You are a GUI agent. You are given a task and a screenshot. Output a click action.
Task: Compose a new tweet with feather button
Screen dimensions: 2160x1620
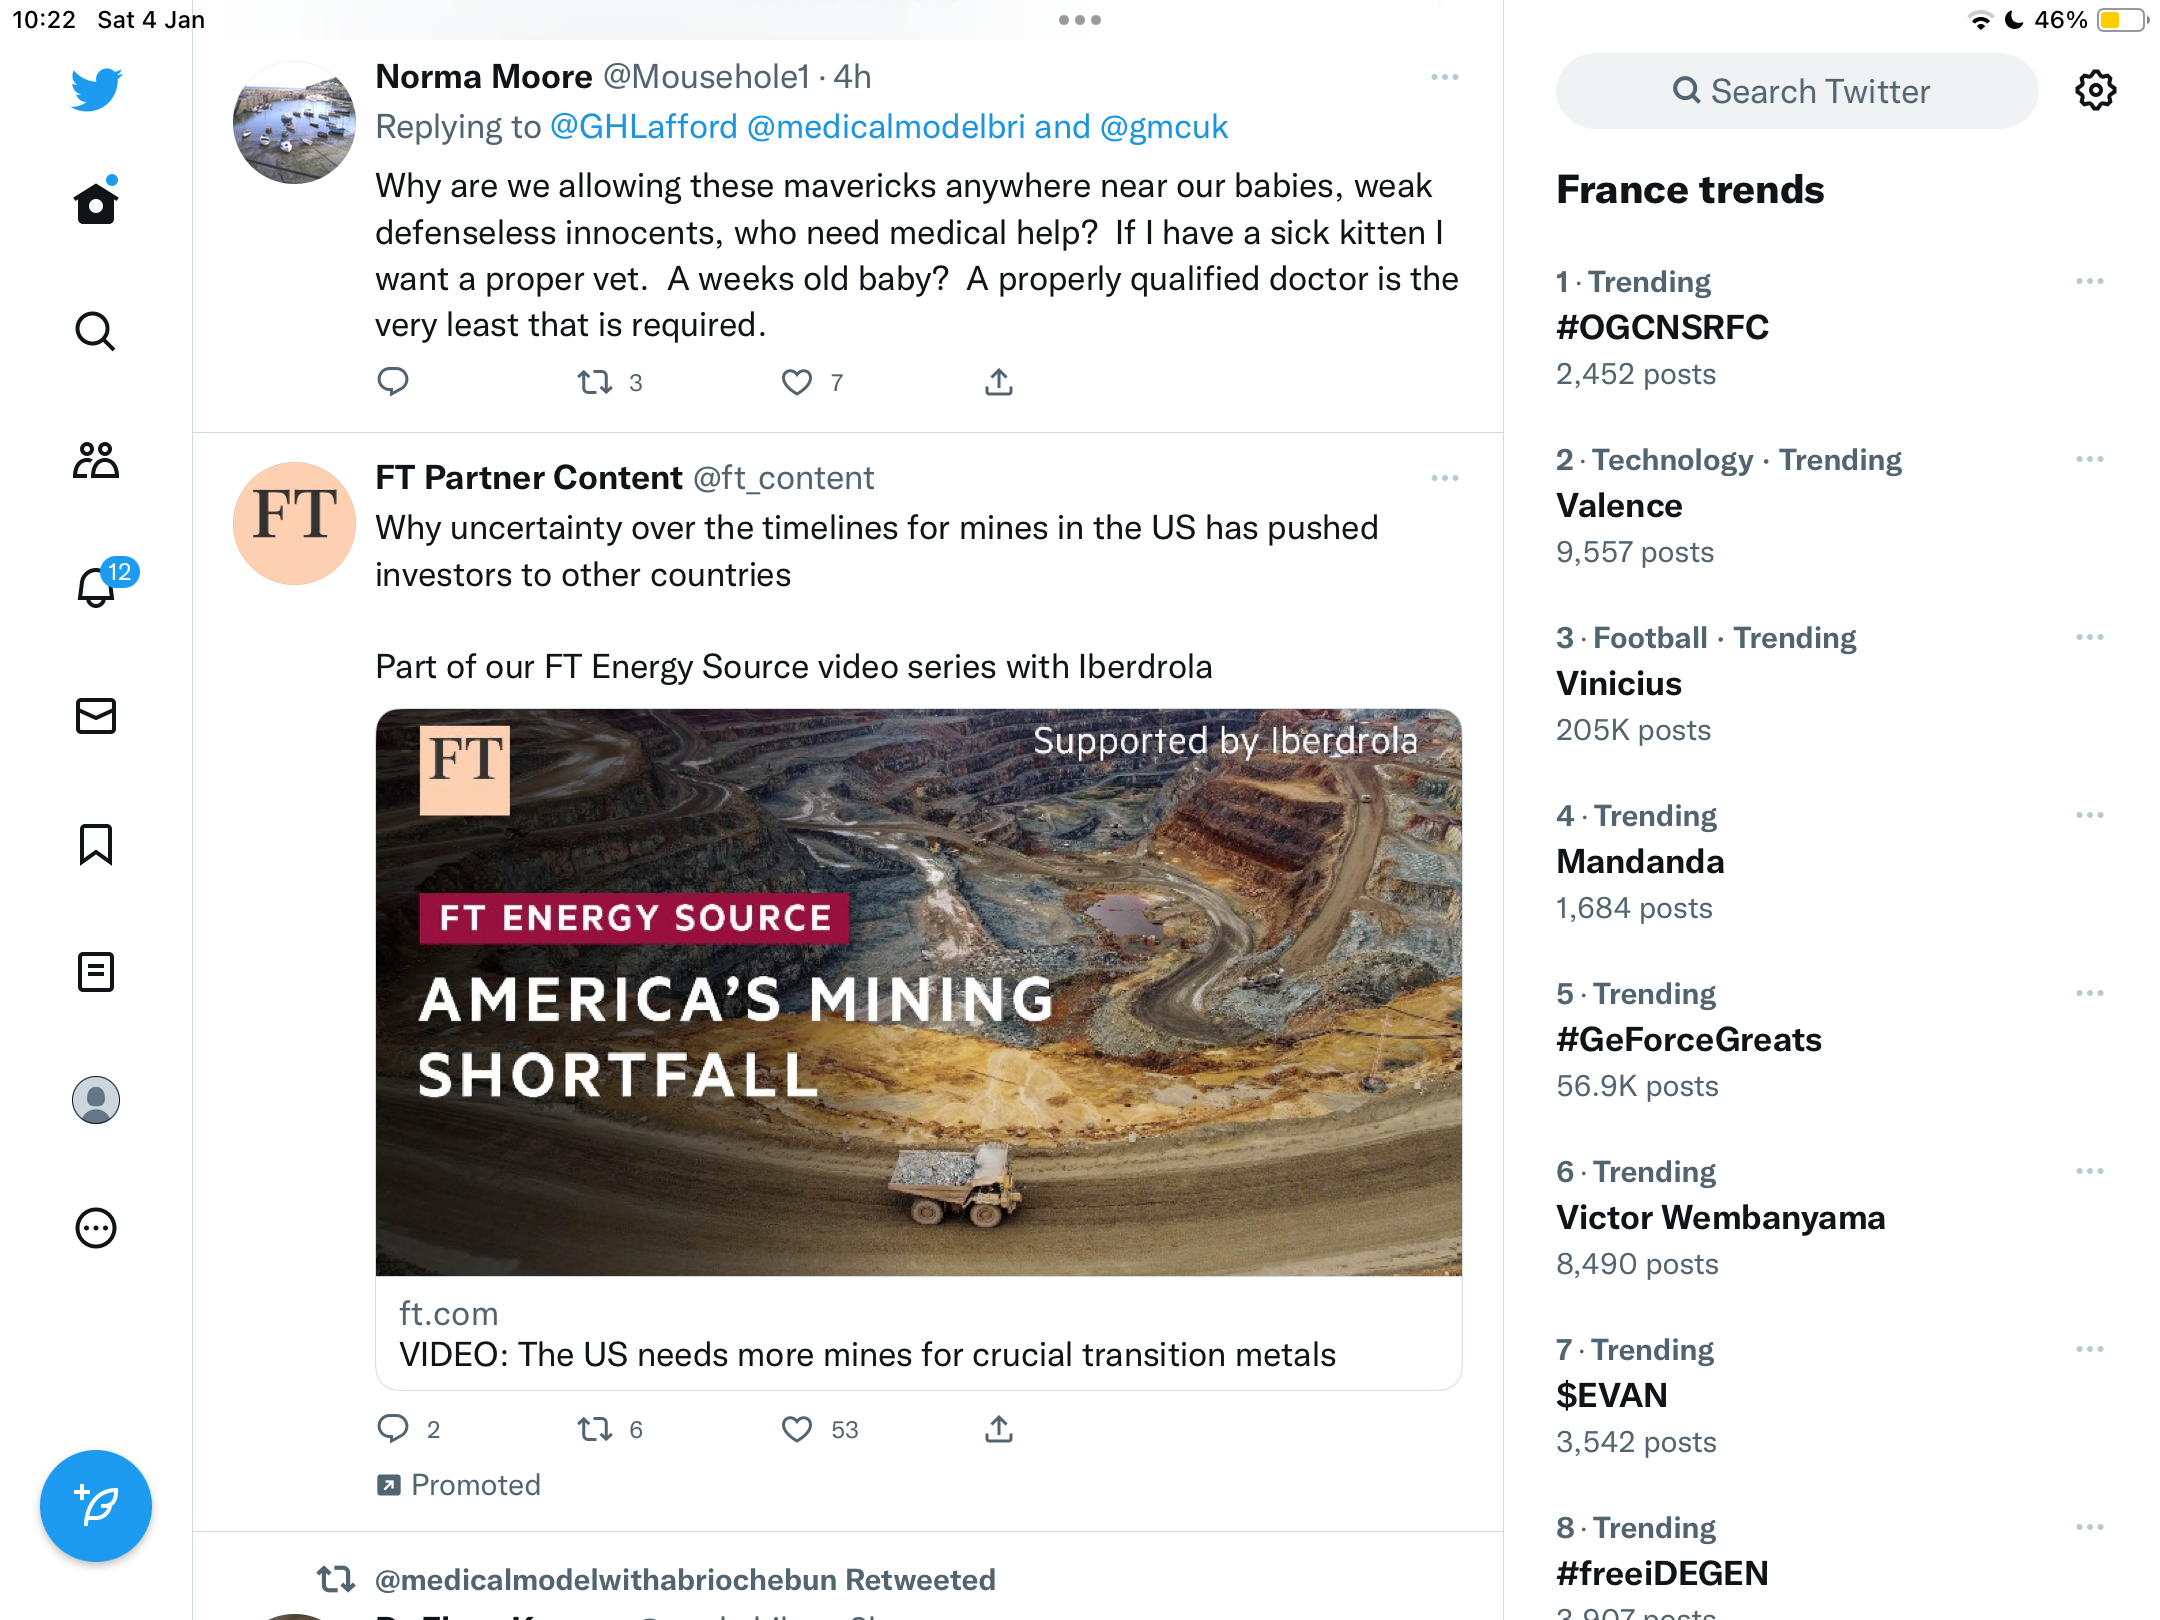click(x=96, y=1506)
